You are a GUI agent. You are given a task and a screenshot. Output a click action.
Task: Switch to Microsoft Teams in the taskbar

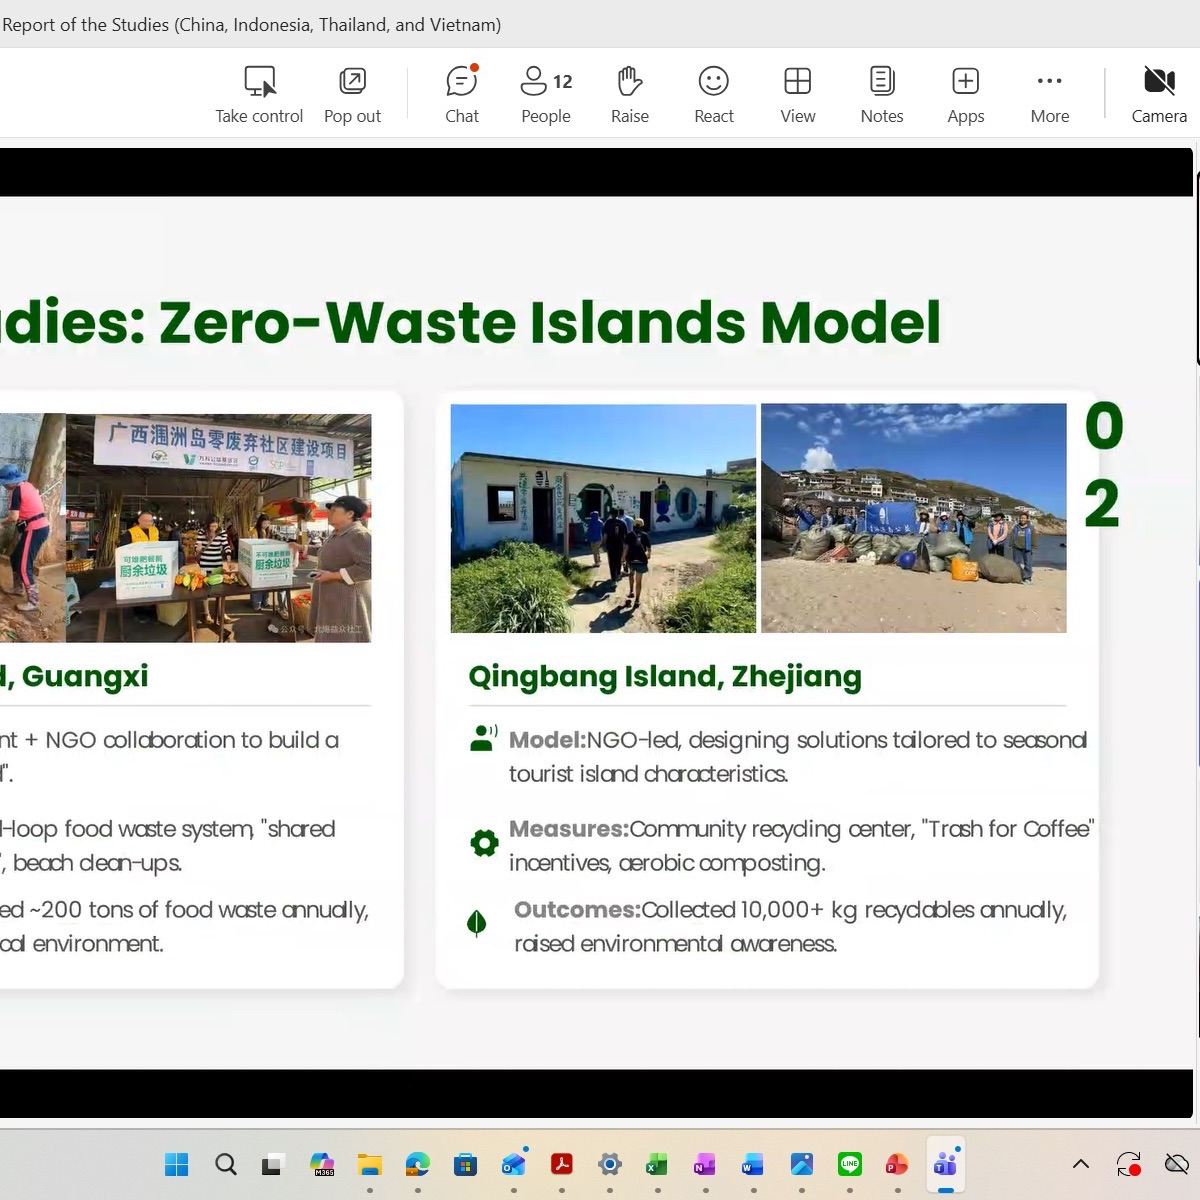(945, 1164)
